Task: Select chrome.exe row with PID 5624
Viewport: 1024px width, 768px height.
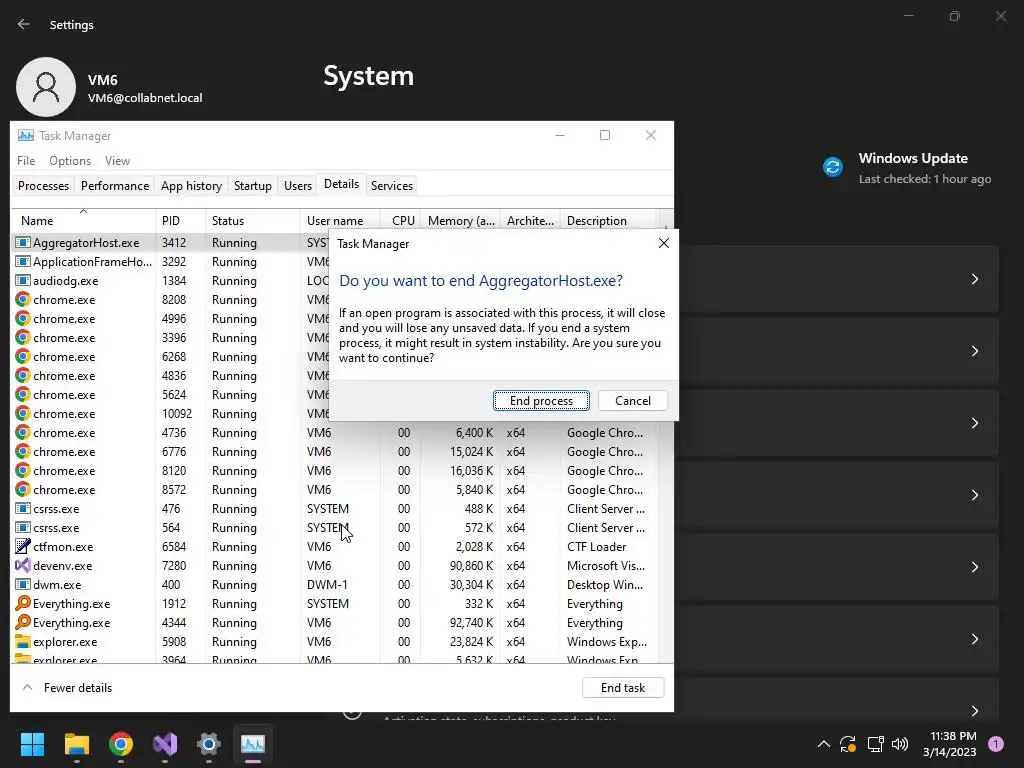Action: (x=170, y=394)
